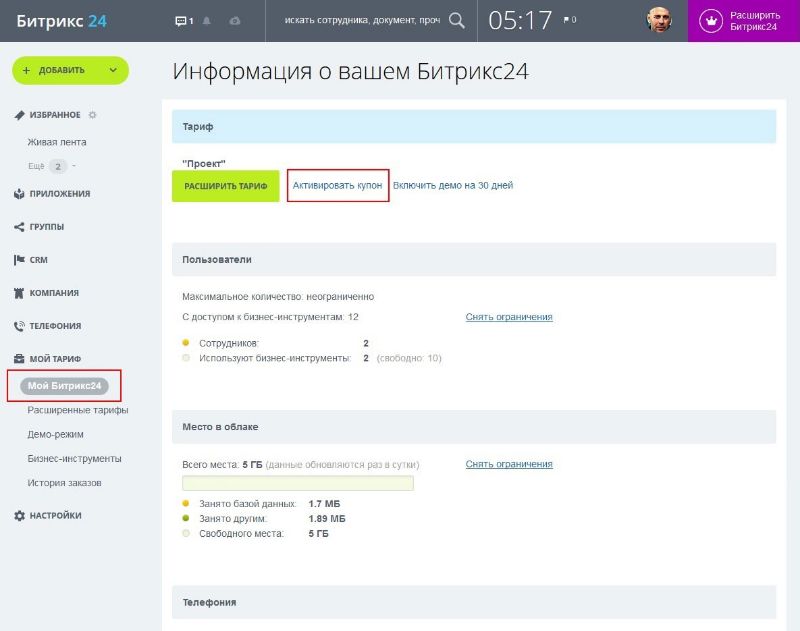Click the flag counter beside clock
The width and height of the screenshot is (800, 631).
[x=570, y=20]
